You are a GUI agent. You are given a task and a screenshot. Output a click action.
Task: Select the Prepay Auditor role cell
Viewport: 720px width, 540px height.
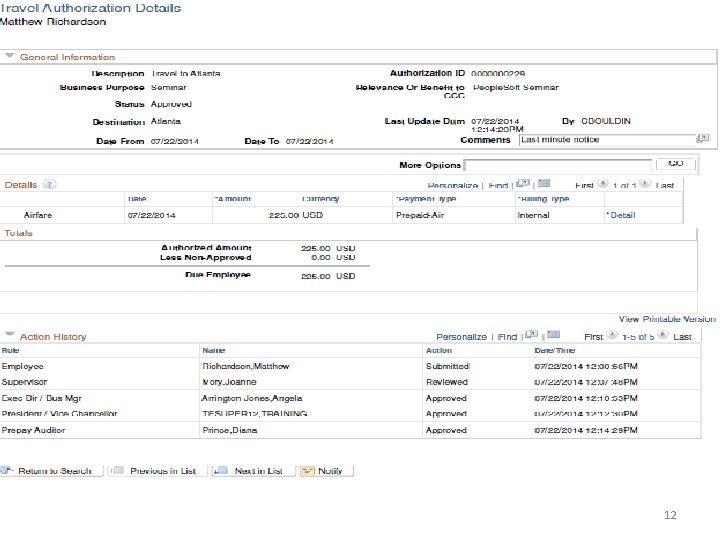(x=33, y=430)
